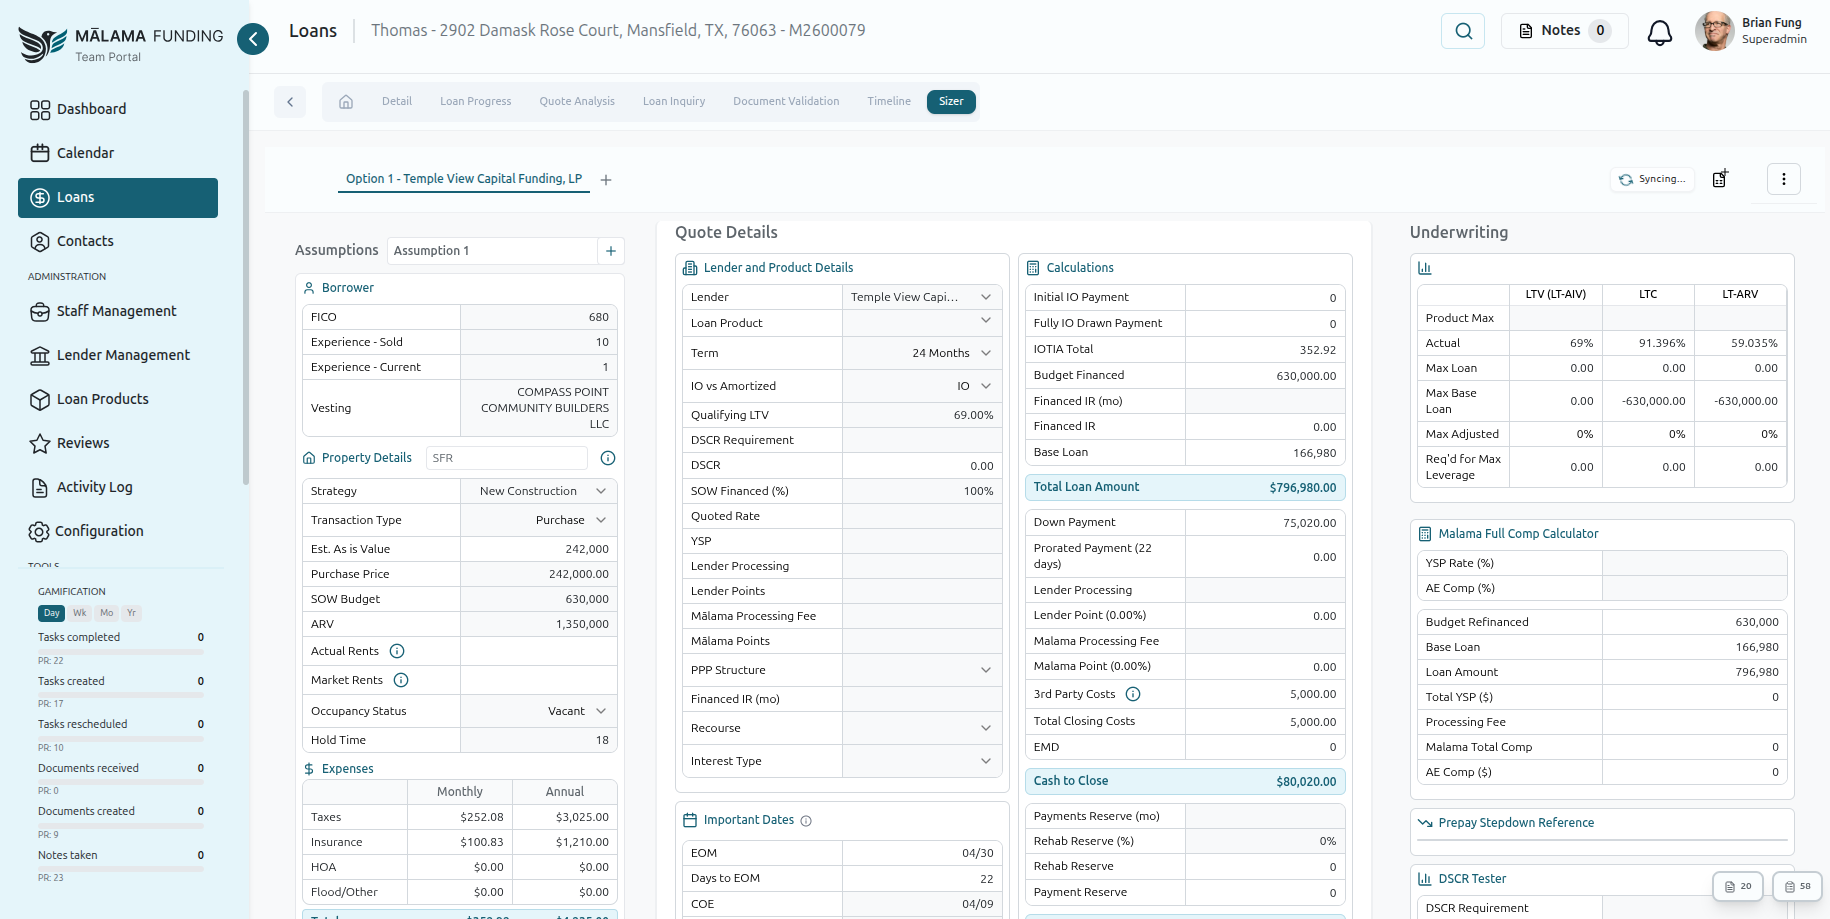Click the DSCR info icon next to 3rd Party Costs
This screenshot has height=919, width=1830.
pos(1132,693)
